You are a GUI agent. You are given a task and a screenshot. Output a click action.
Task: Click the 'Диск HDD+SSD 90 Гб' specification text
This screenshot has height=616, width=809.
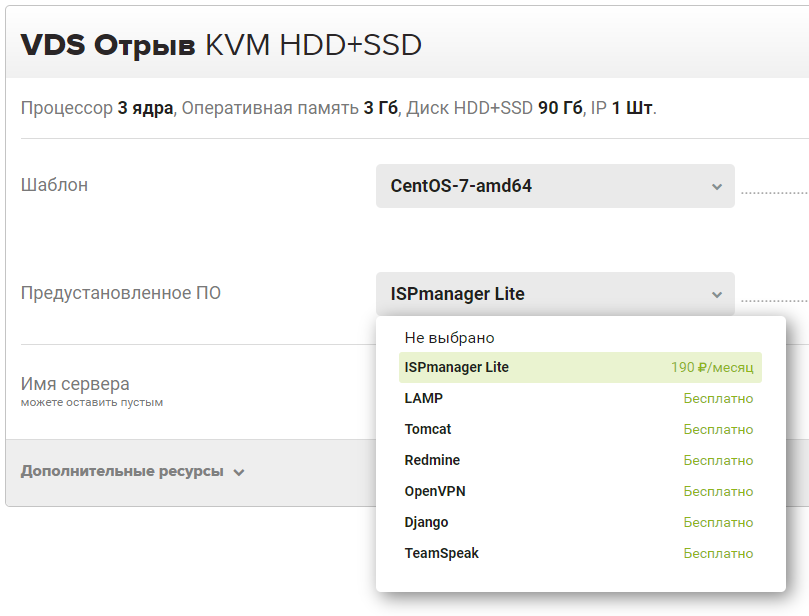point(494,108)
